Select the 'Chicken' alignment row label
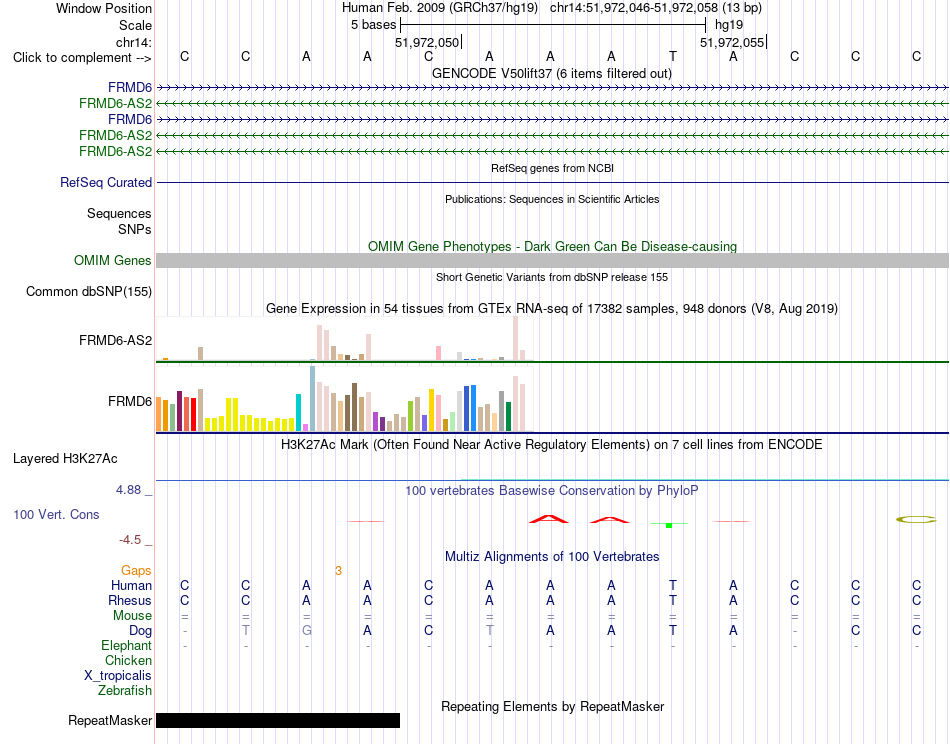 coord(128,660)
